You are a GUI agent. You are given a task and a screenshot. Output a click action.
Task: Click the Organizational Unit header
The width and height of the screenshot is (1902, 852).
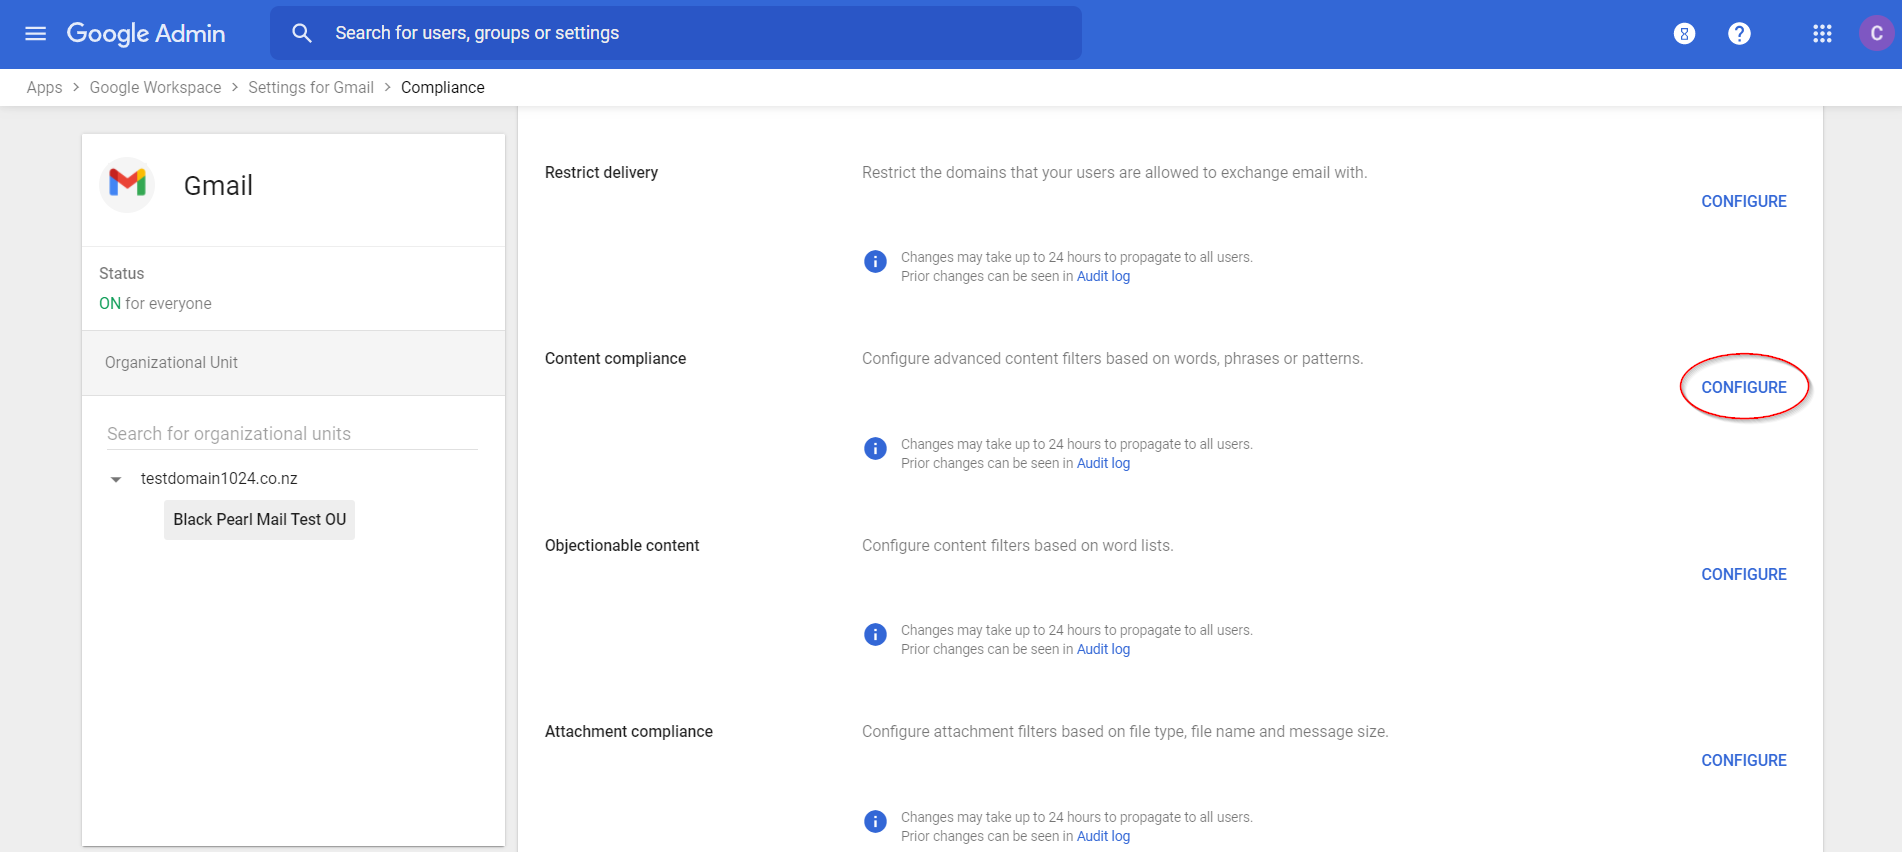pos(293,363)
